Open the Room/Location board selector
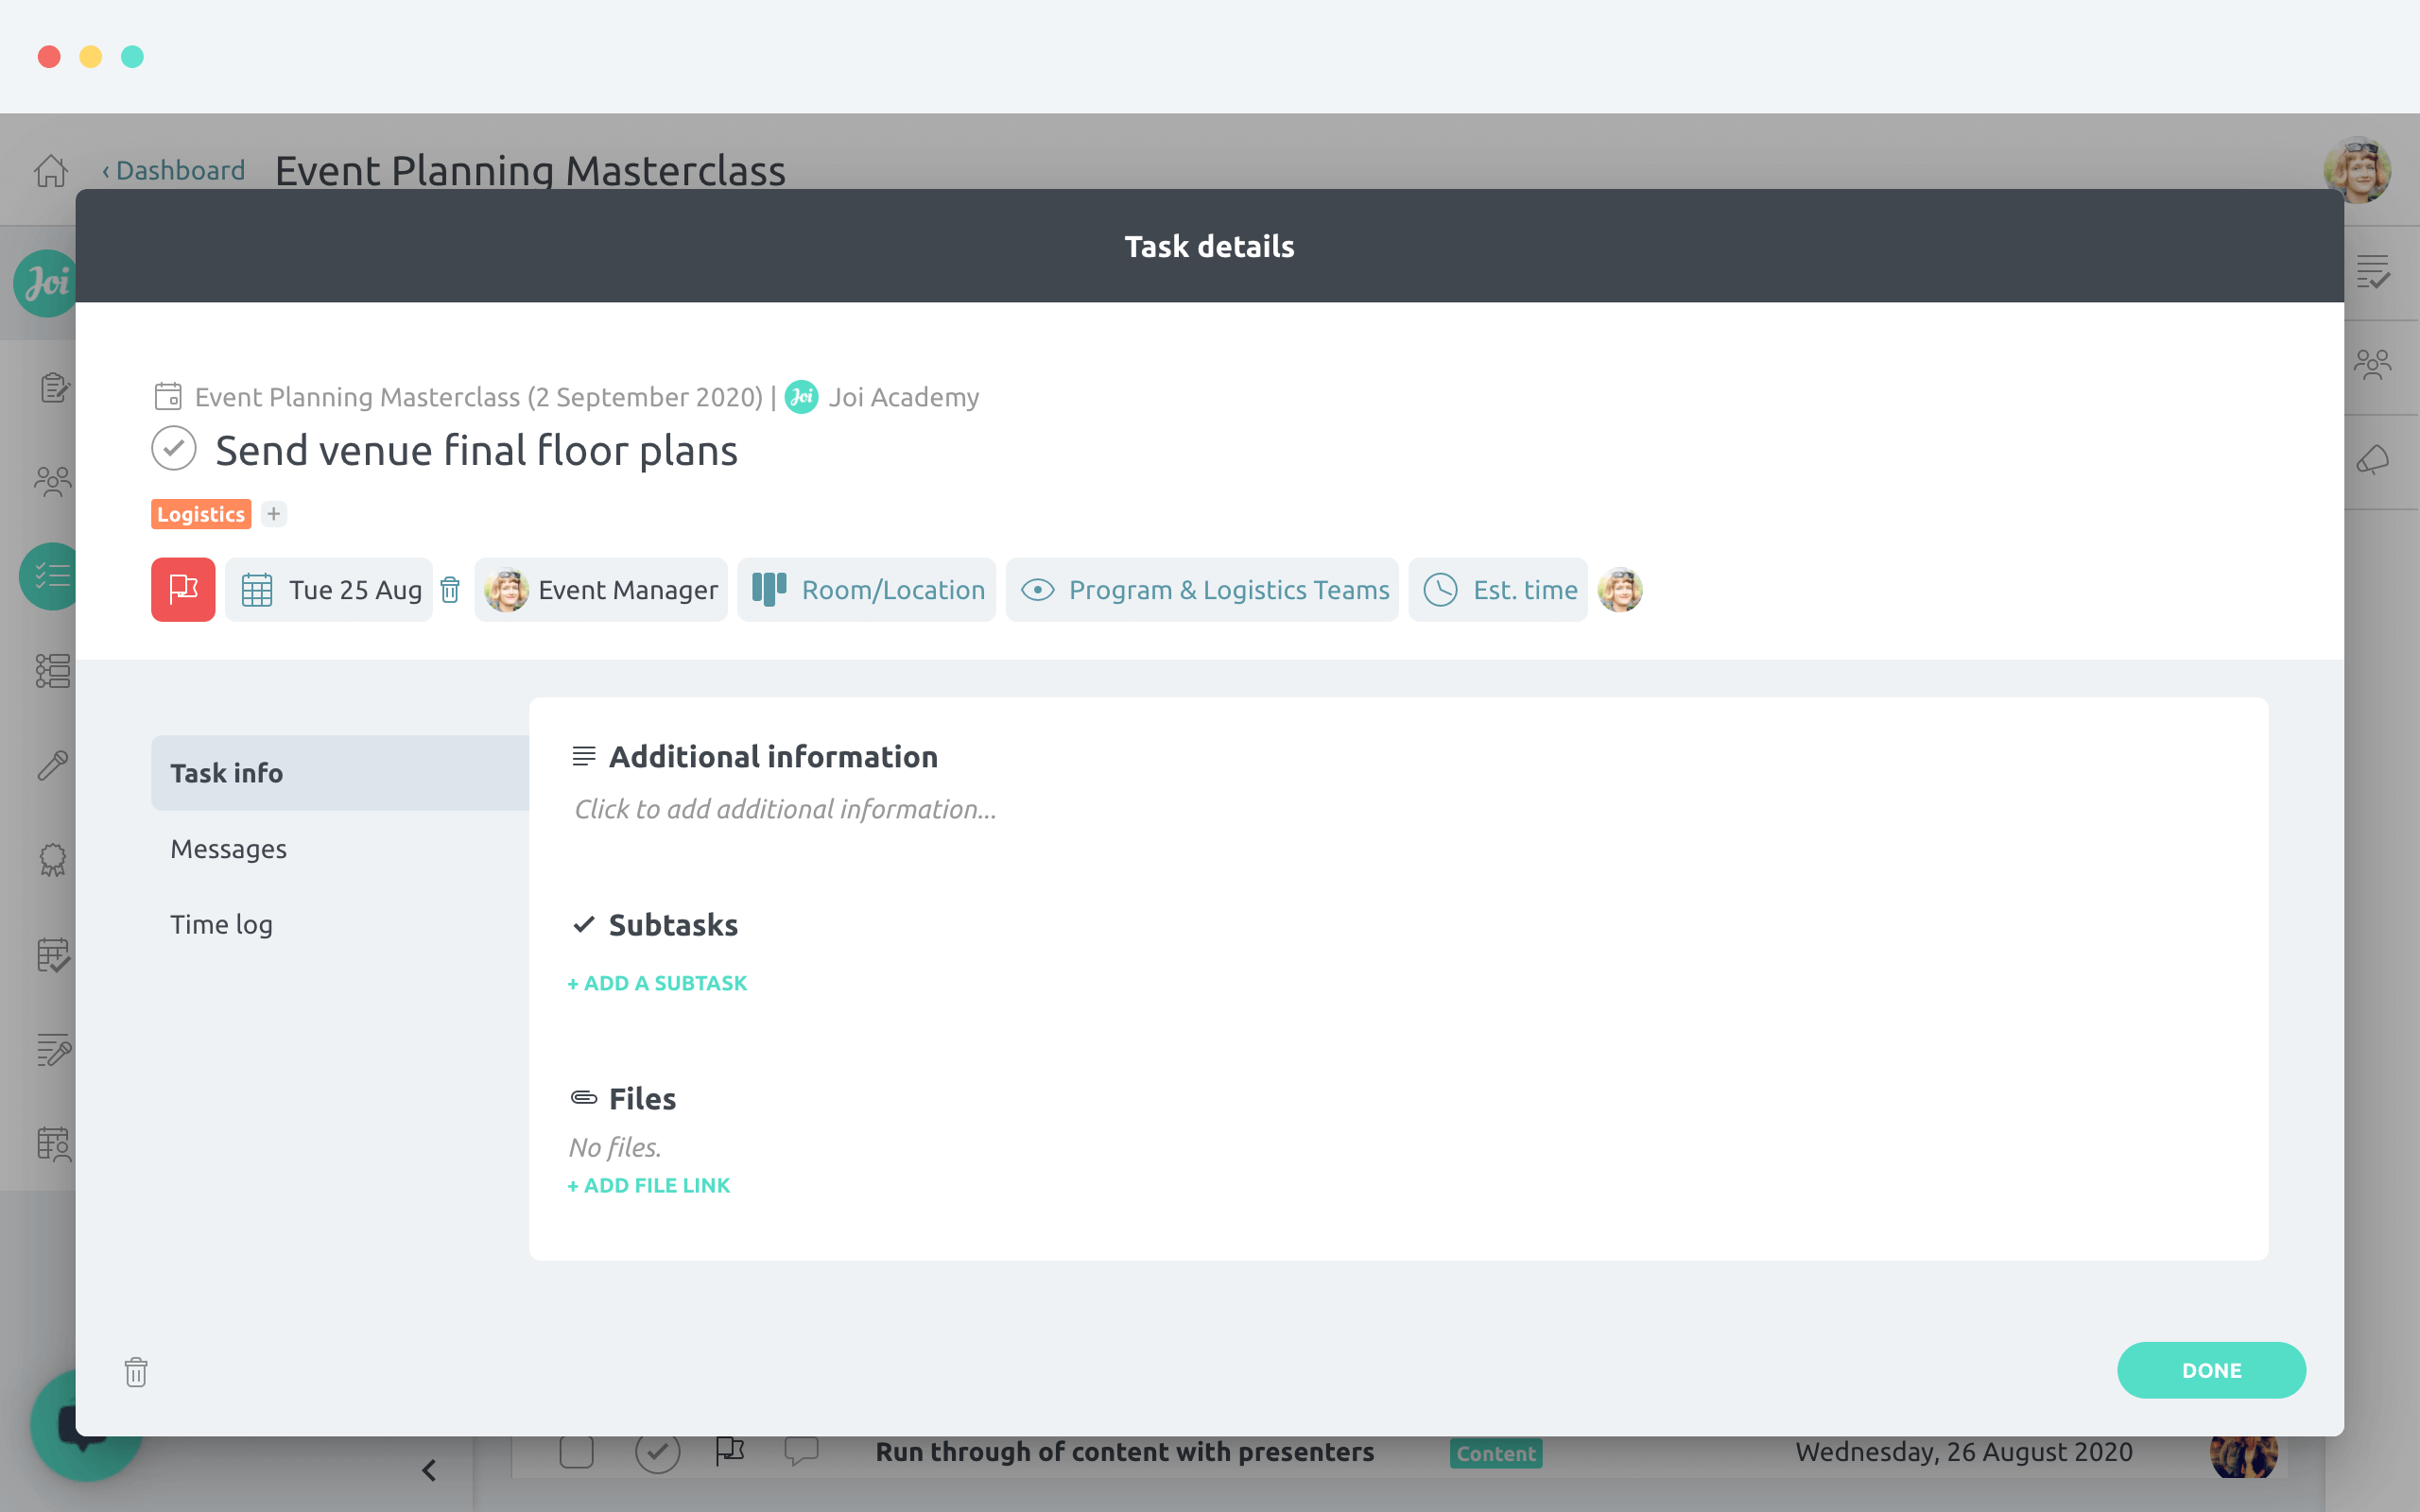This screenshot has width=2420, height=1512. click(867, 590)
